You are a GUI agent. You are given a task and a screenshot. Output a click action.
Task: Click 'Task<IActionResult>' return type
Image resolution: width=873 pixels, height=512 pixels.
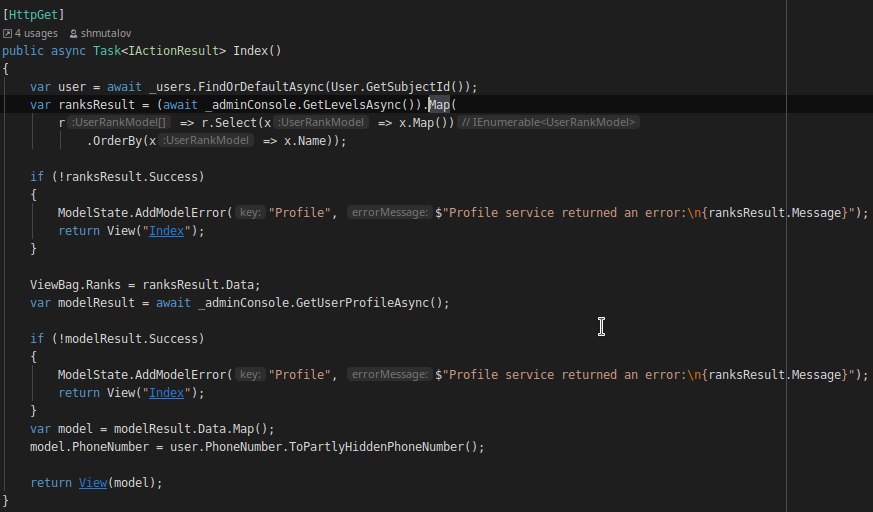159,51
